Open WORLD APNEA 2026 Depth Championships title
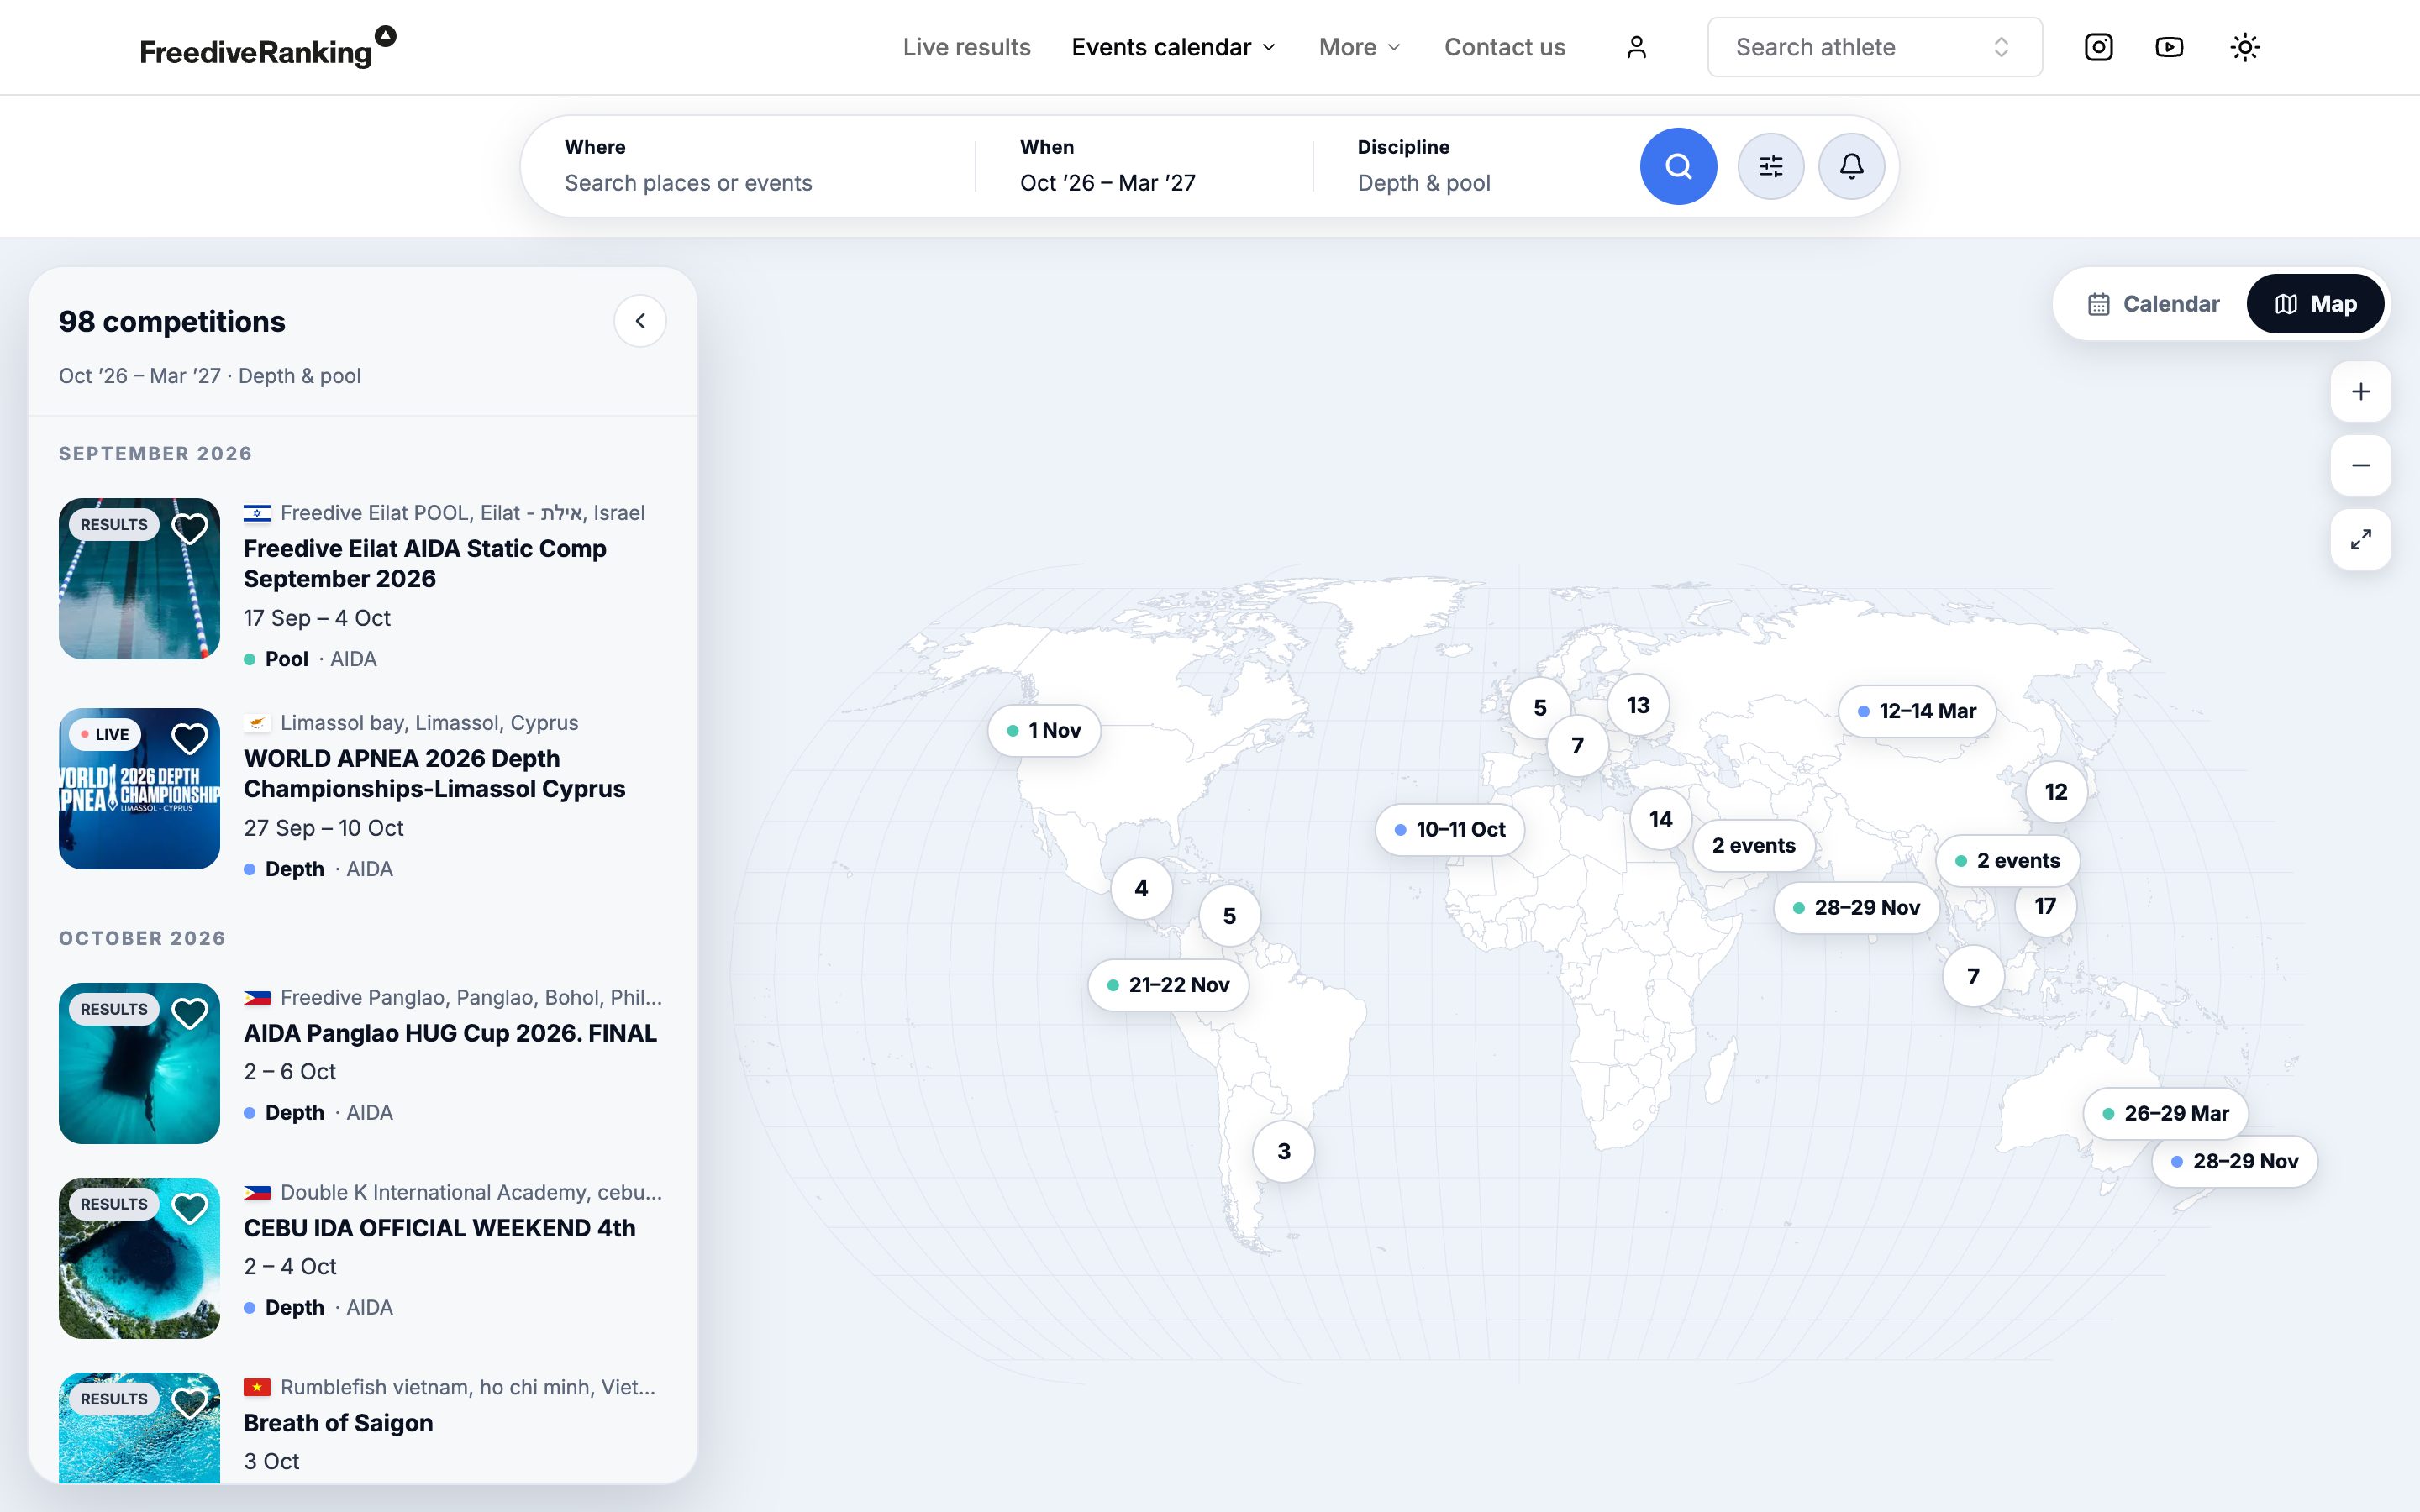The image size is (2420, 1512). pyautogui.click(x=434, y=773)
